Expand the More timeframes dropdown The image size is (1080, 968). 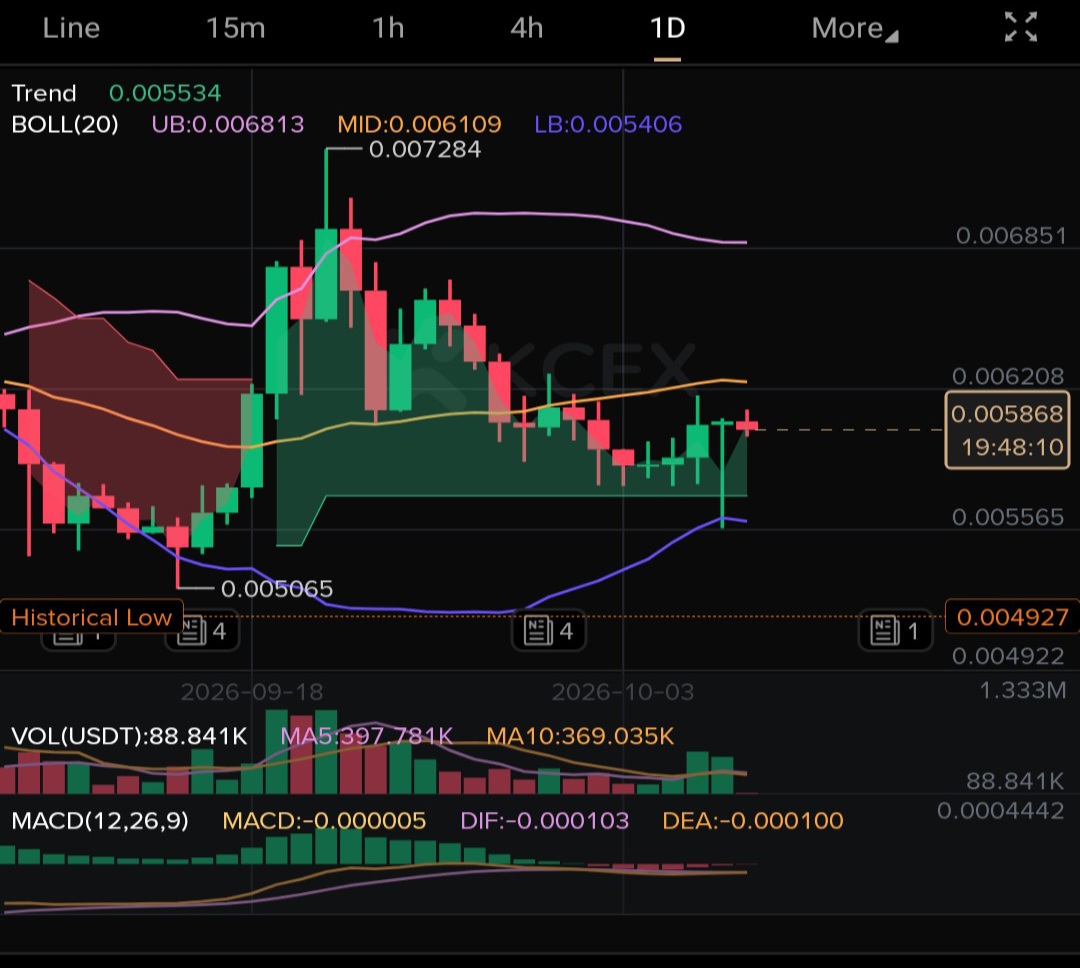855,28
